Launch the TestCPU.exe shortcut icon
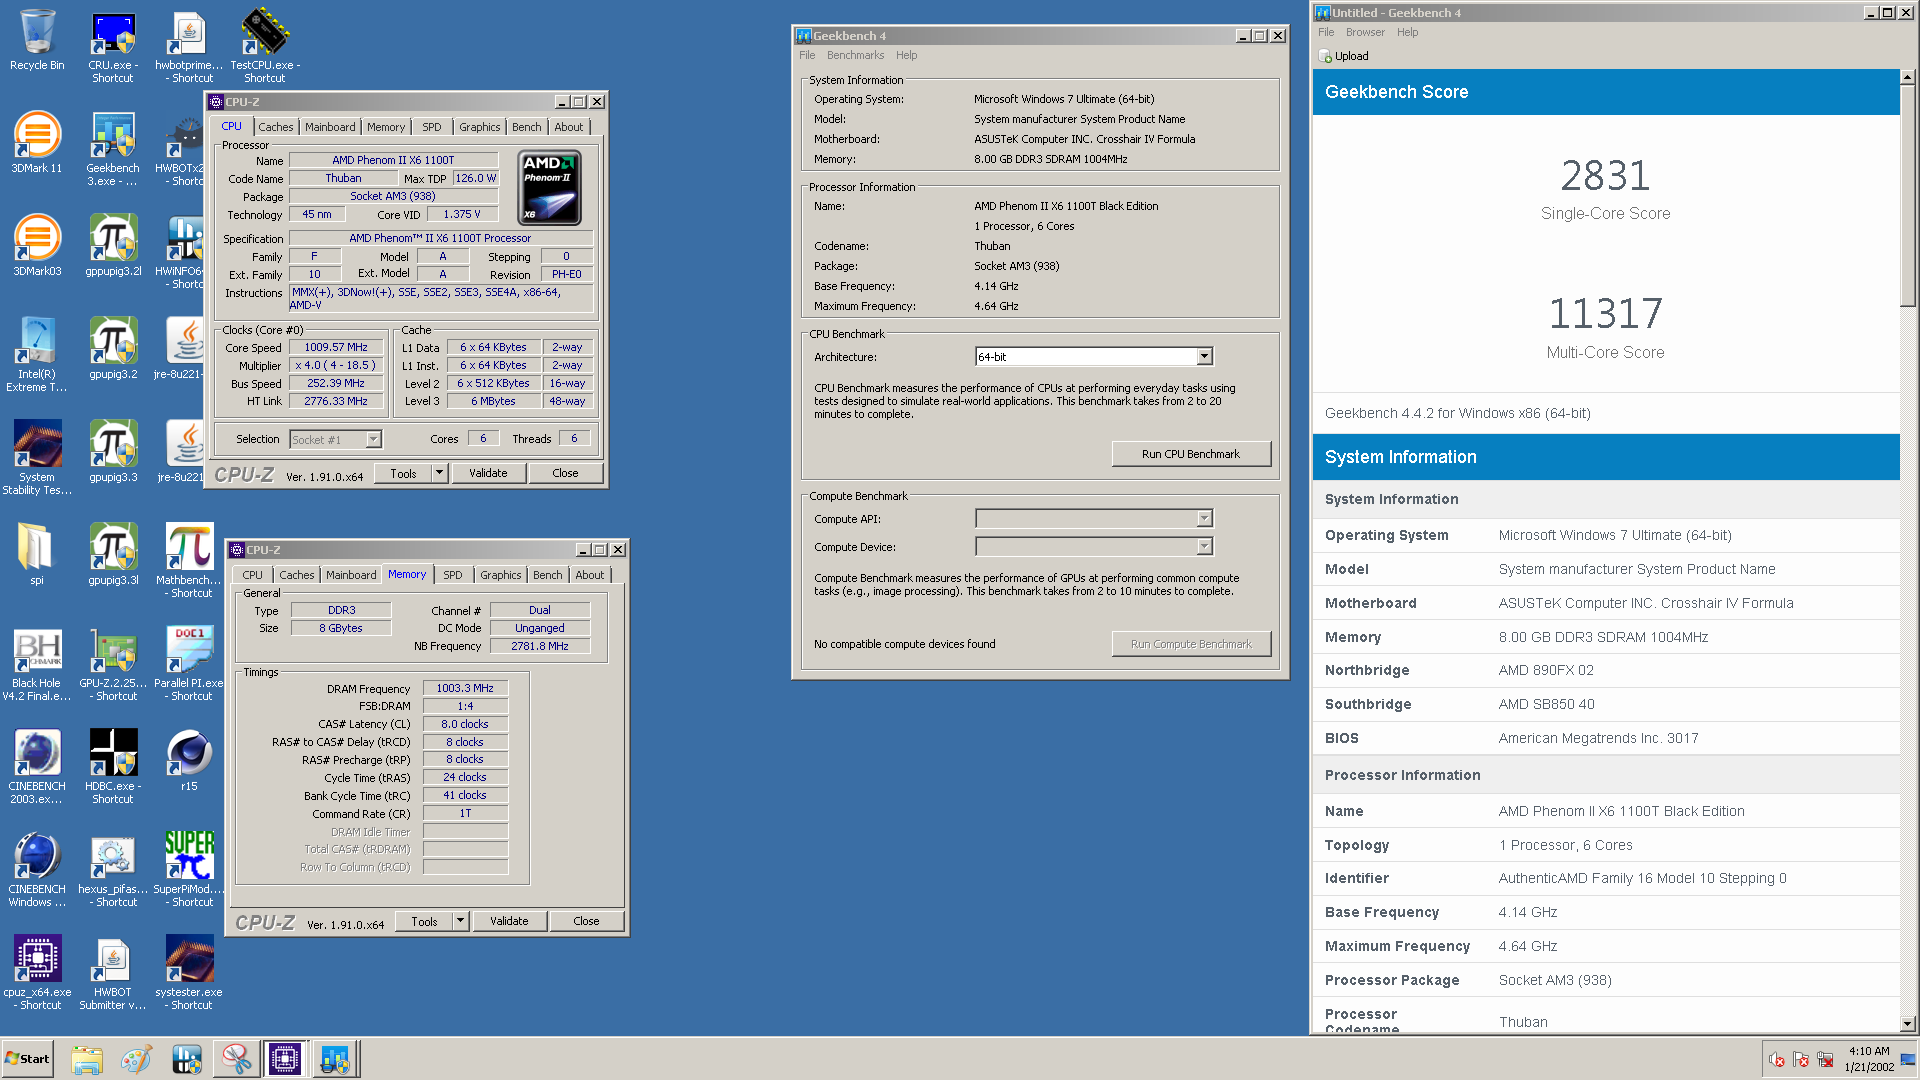Image resolution: width=1920 pixels, height=1080 pixels. (265, 46)
